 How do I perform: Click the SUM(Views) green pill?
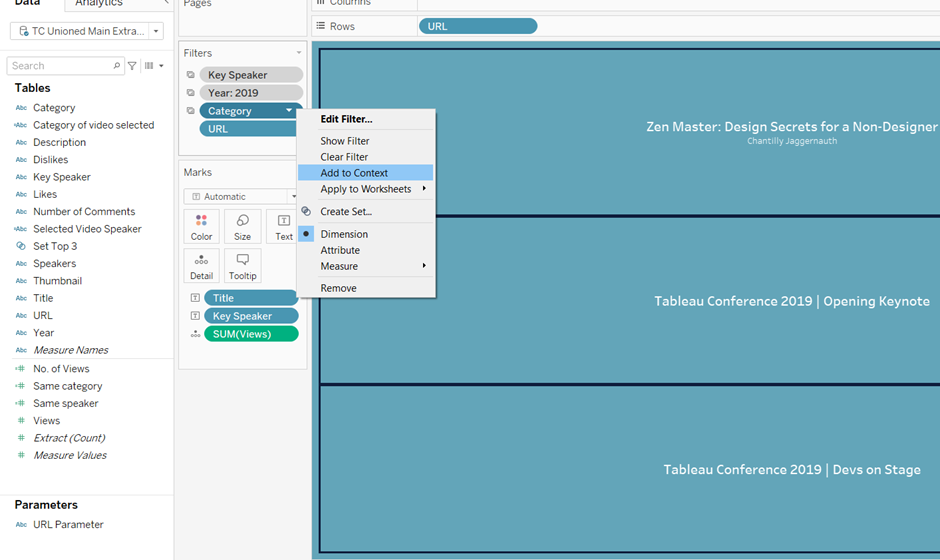(x=251, y=334)
